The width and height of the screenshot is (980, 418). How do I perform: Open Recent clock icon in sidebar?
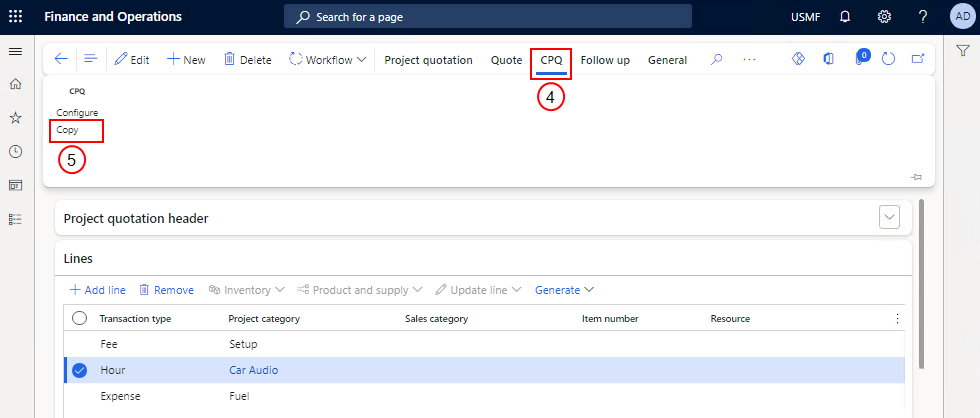click(x=15, y=151)
